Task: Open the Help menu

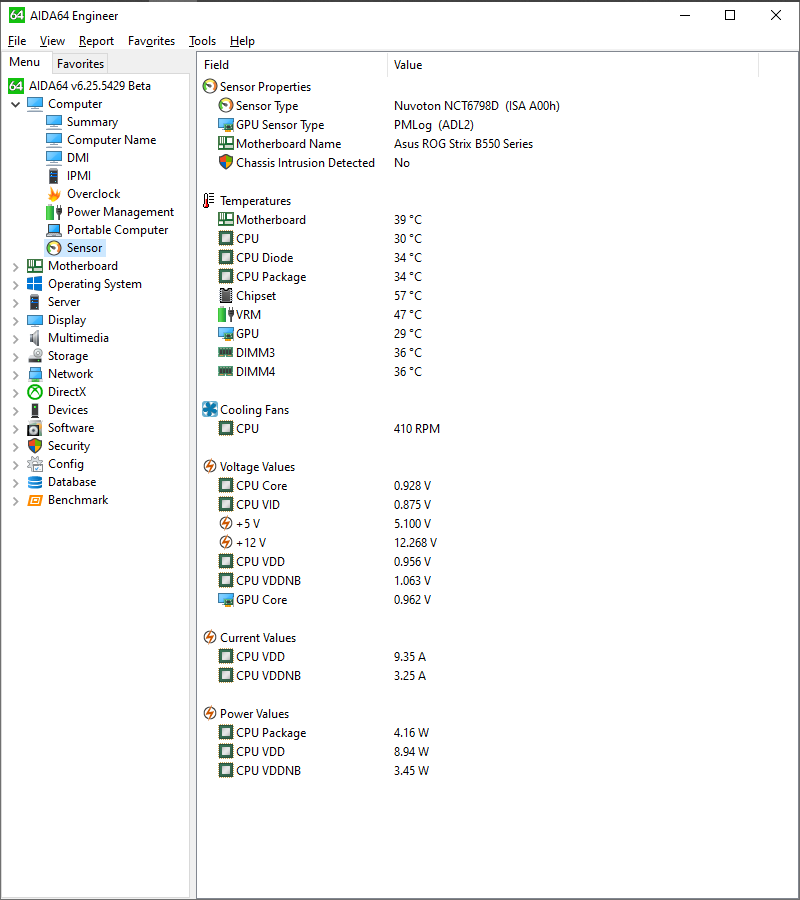Action: pyautogui.click(x=242, y=41)
